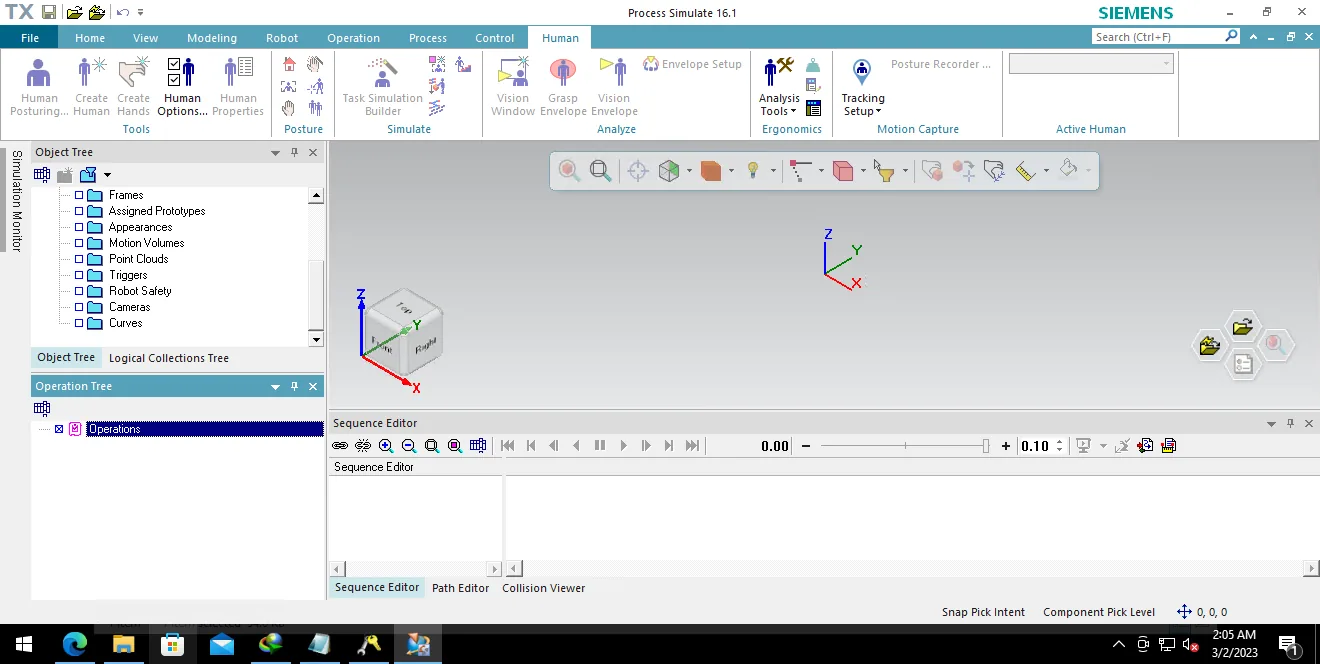Open Analysis Tools in Ergonomics group
The width and height of the screenshot is (1320, 664).
point(779,87)
